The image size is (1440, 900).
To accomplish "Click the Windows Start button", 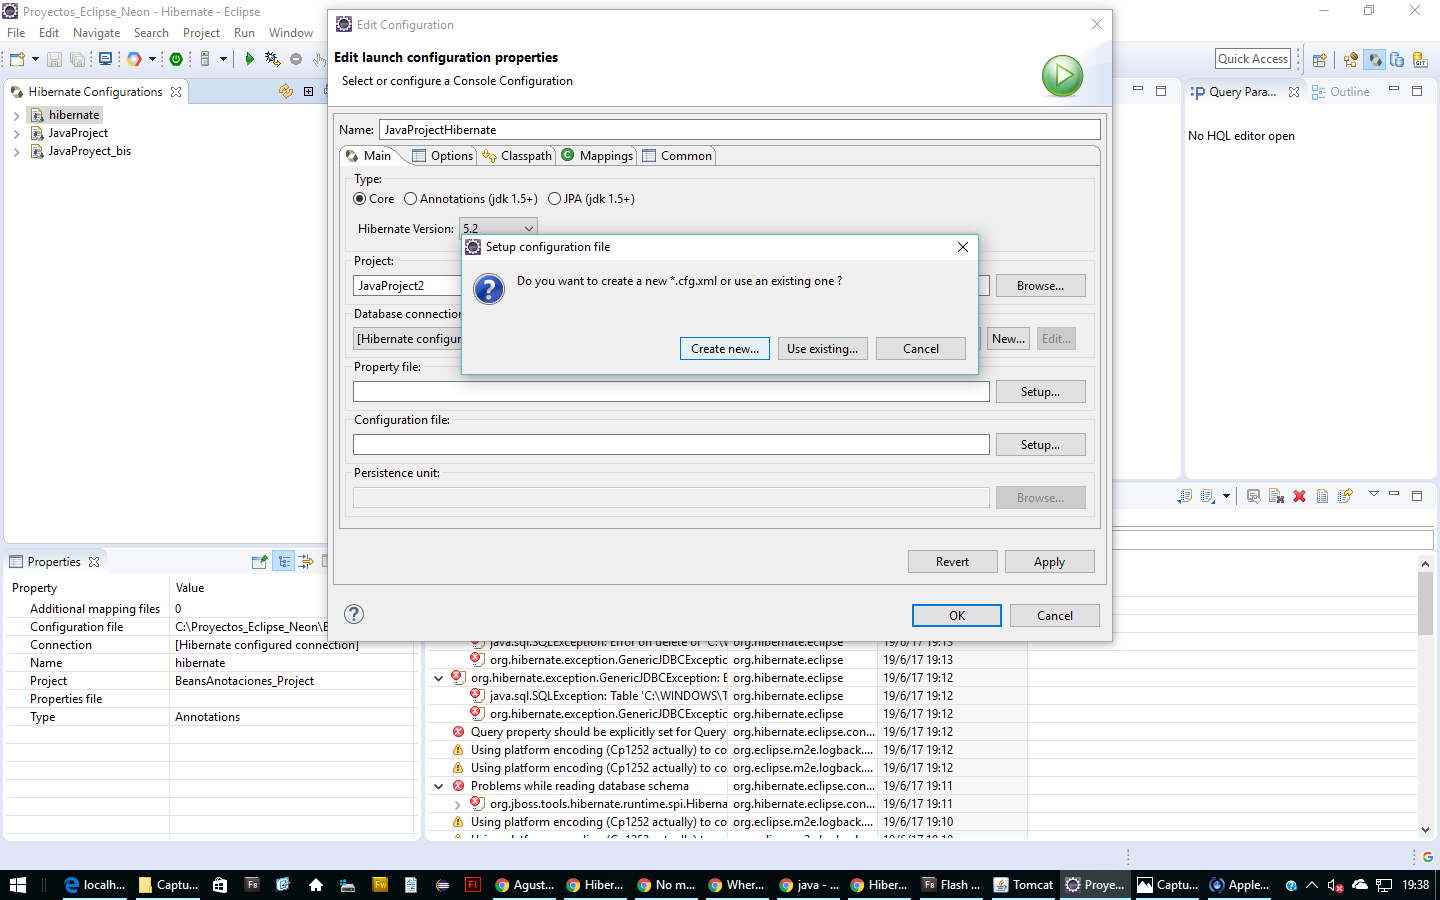I will pyautogui.click(x=18, y=884).
